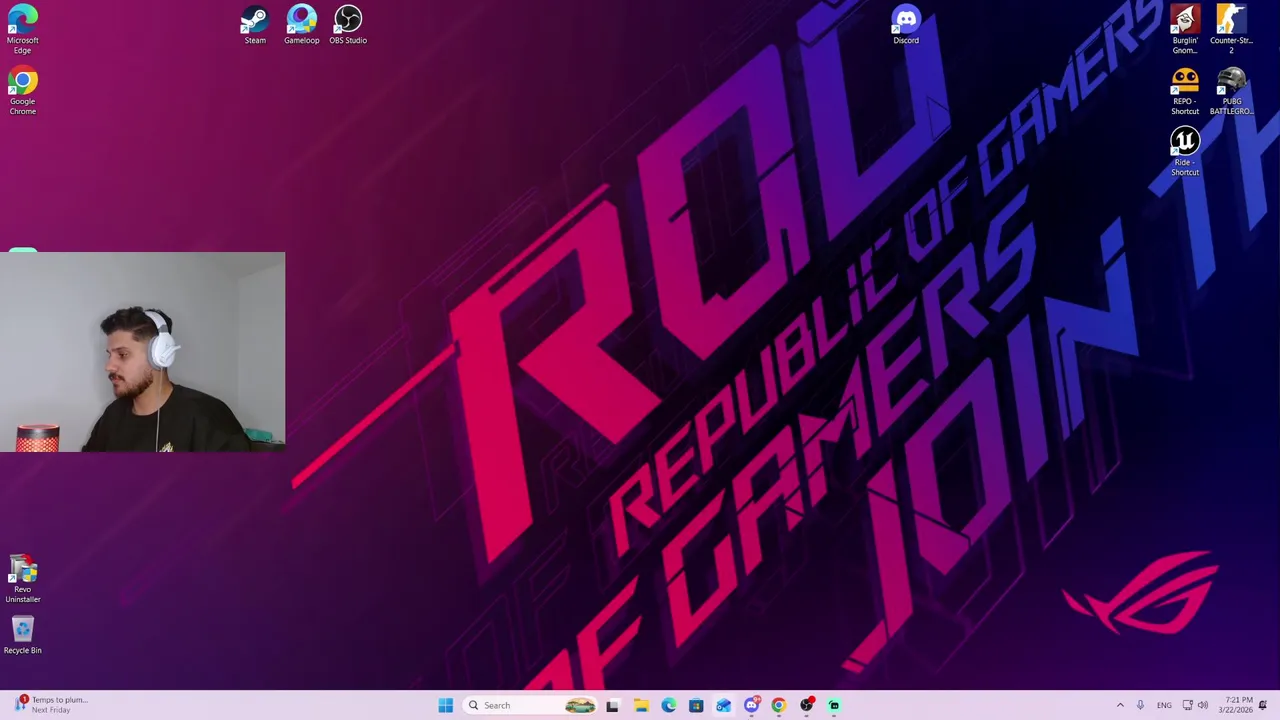Select the REPO Shortcut desktop icon
The width and height of the screenshot is (1280, 720).
click(x=1185, y=92)
